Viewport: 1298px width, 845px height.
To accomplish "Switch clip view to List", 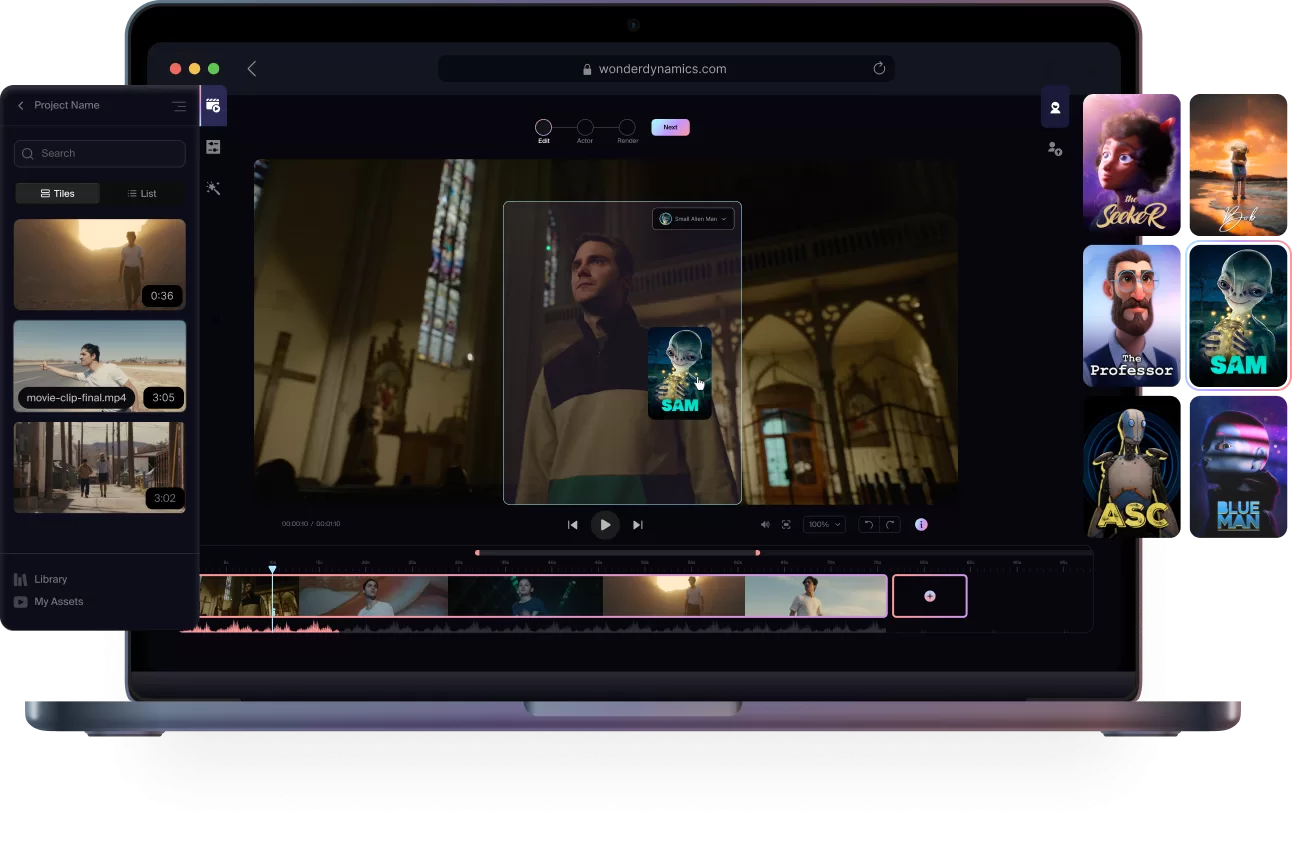I will pyautogui.click(x=142, y=194).
